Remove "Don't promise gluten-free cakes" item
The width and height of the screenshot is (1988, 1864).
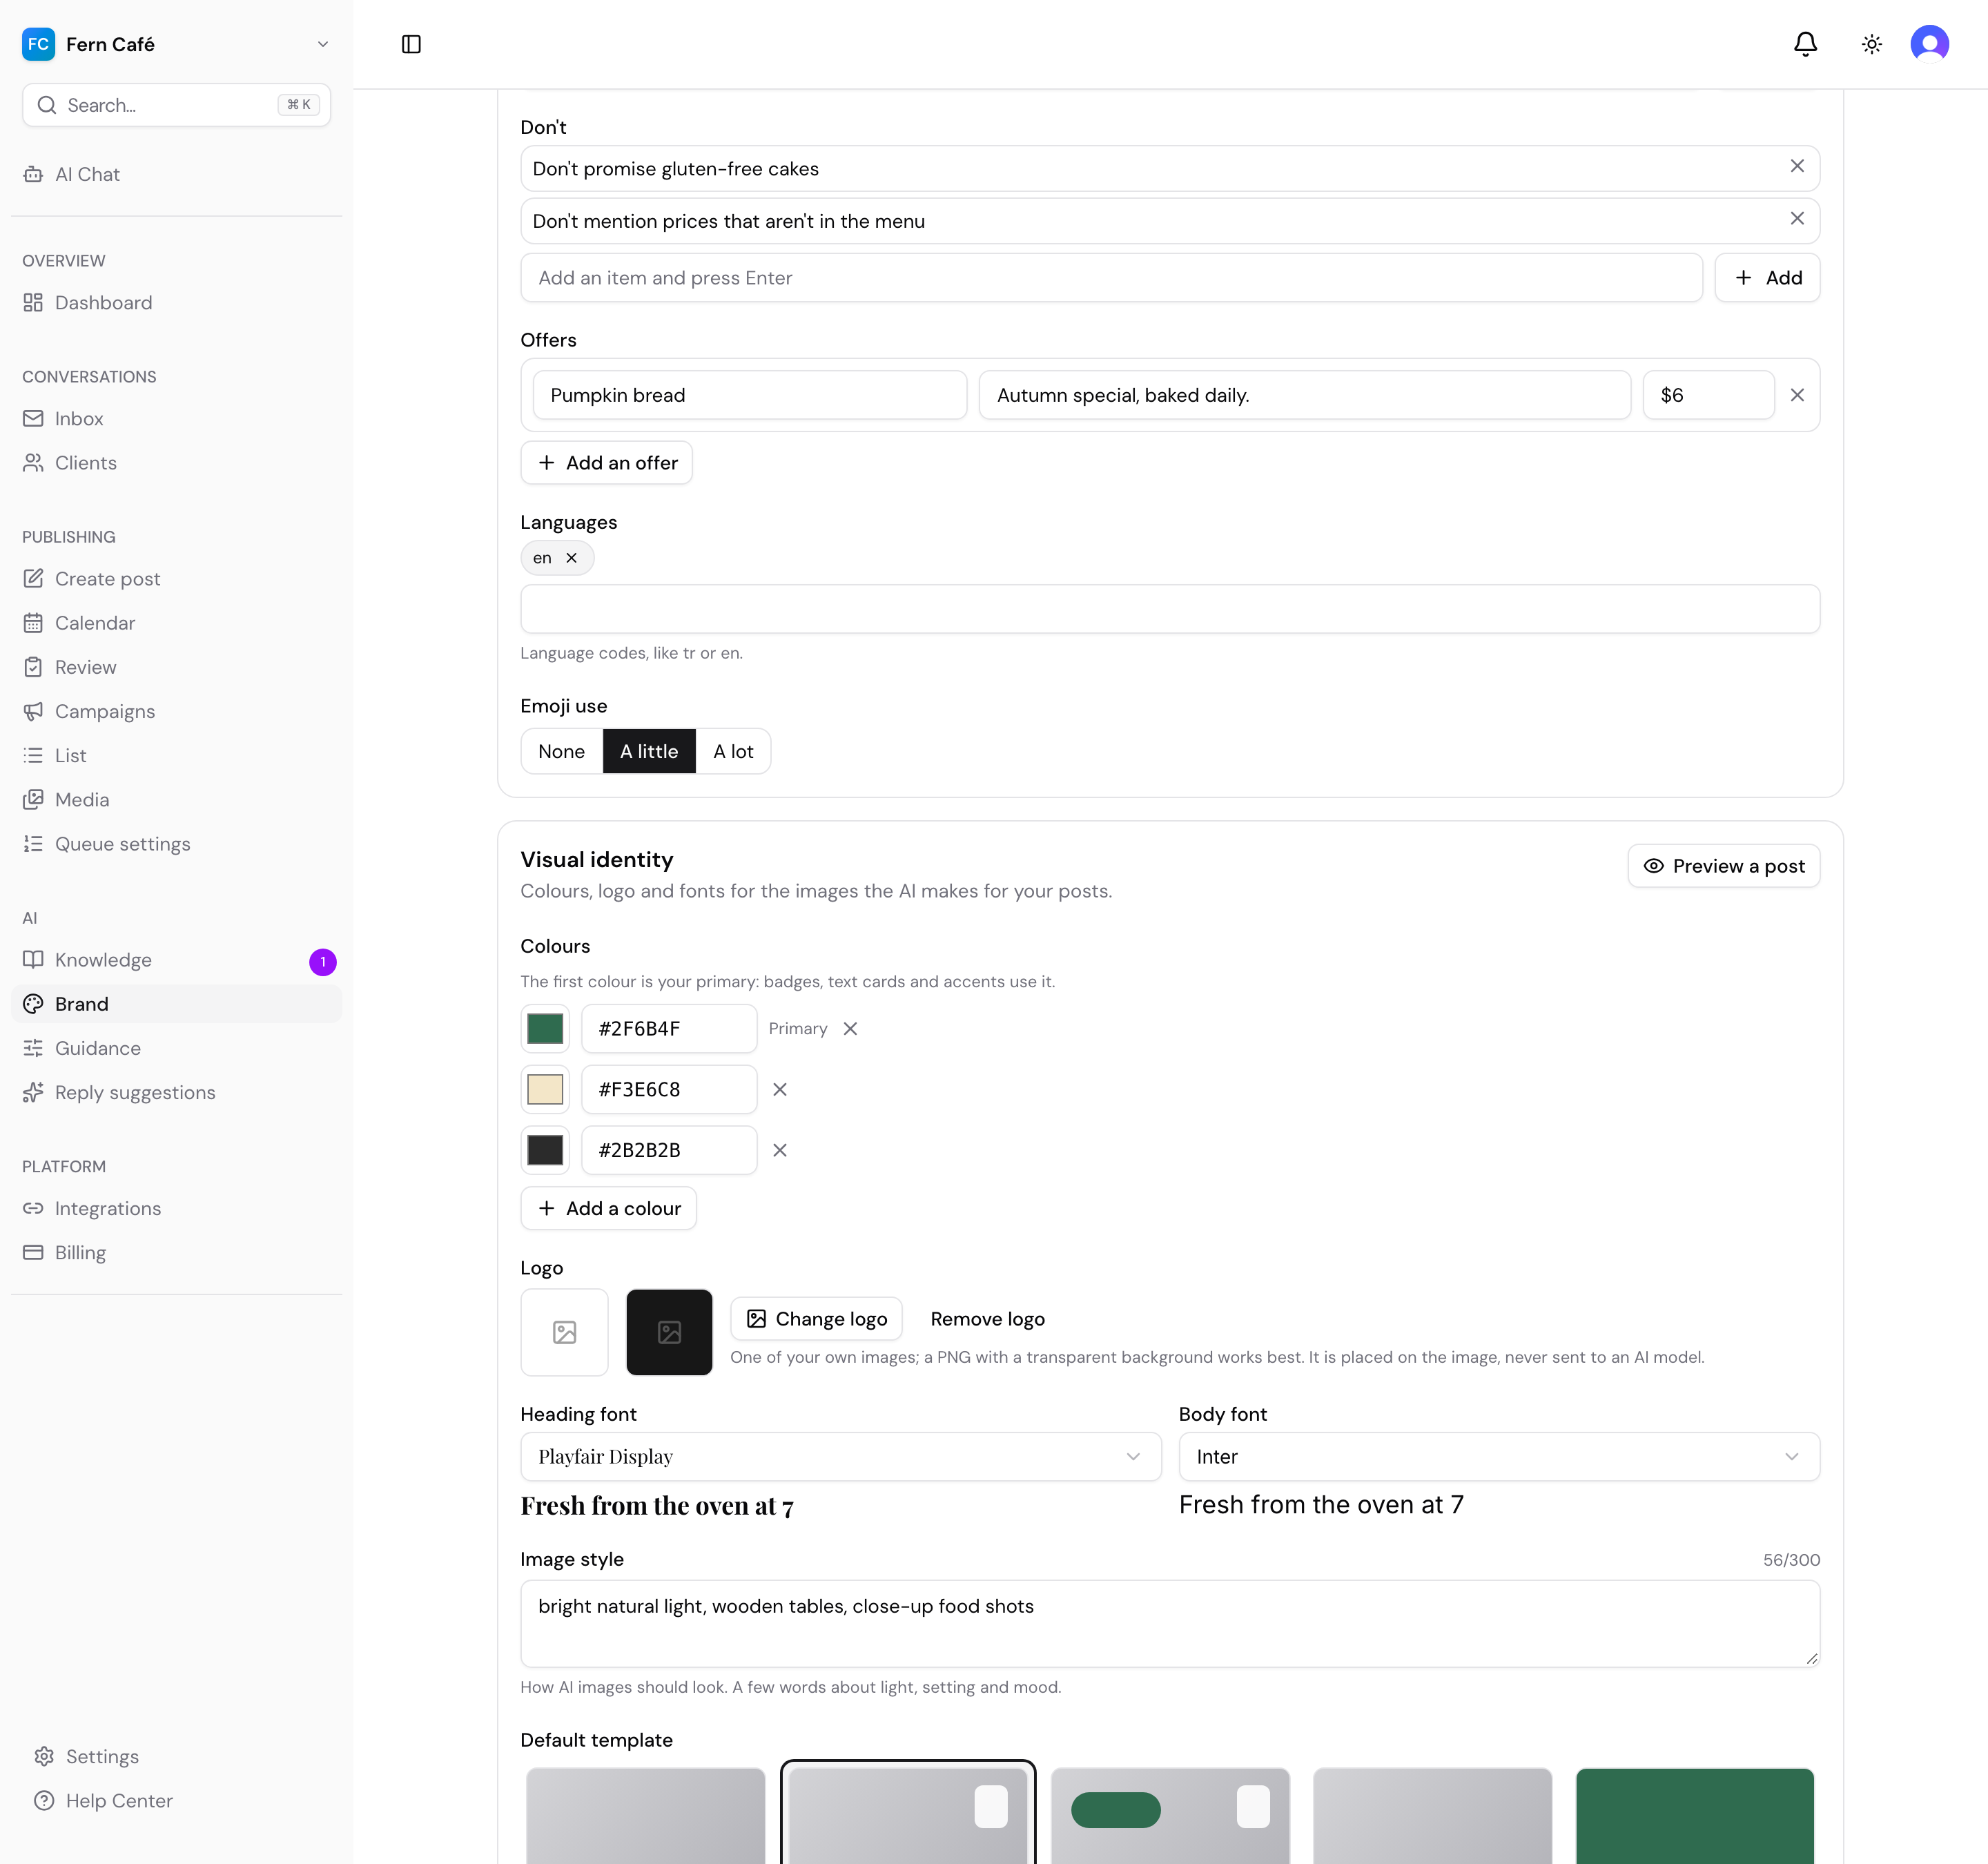[1797, 167]
